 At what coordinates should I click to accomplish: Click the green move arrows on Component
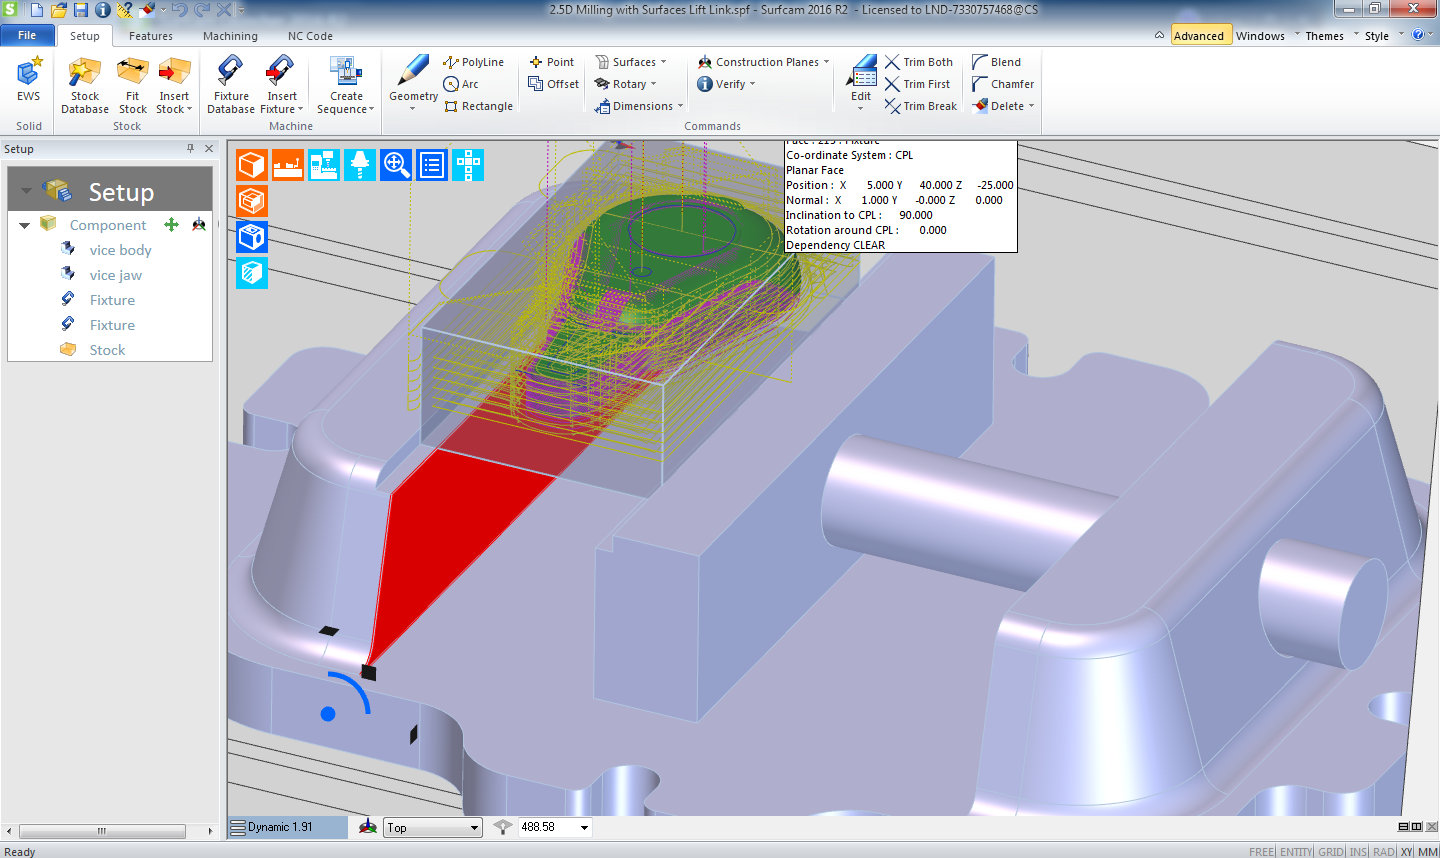pos(172,225)
